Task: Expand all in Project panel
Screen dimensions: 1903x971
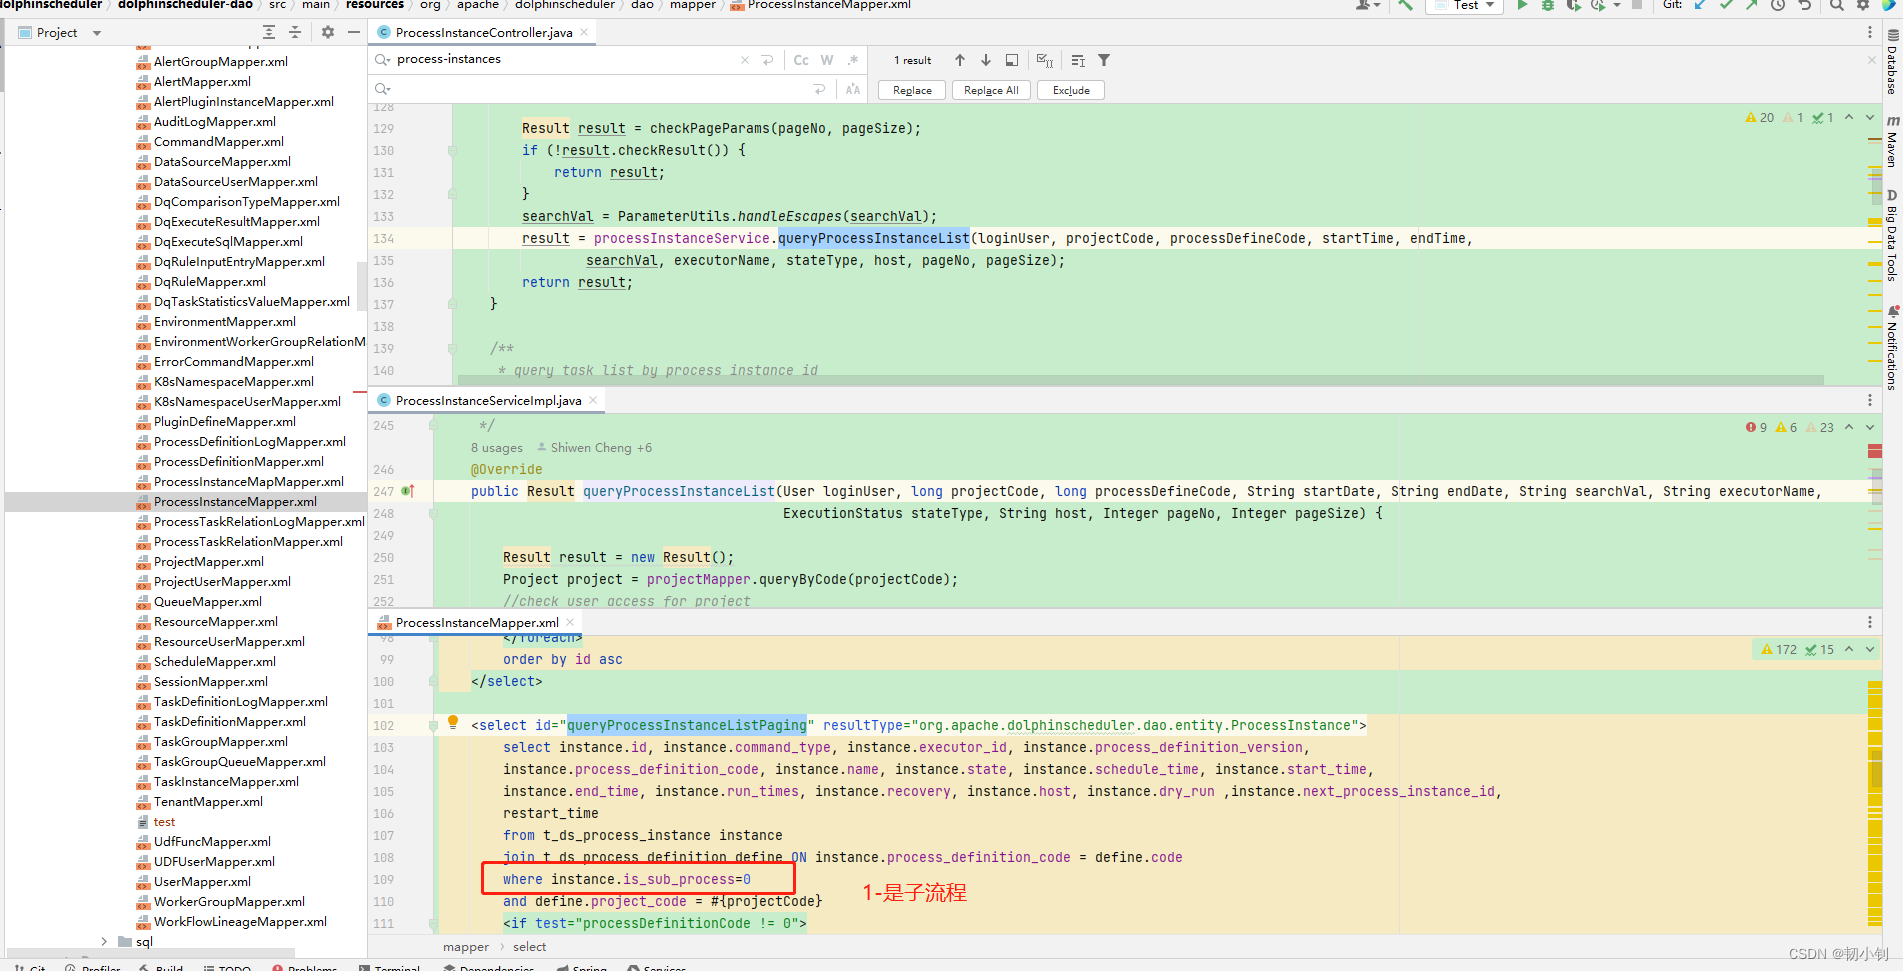Action: [x=269, y=33]
